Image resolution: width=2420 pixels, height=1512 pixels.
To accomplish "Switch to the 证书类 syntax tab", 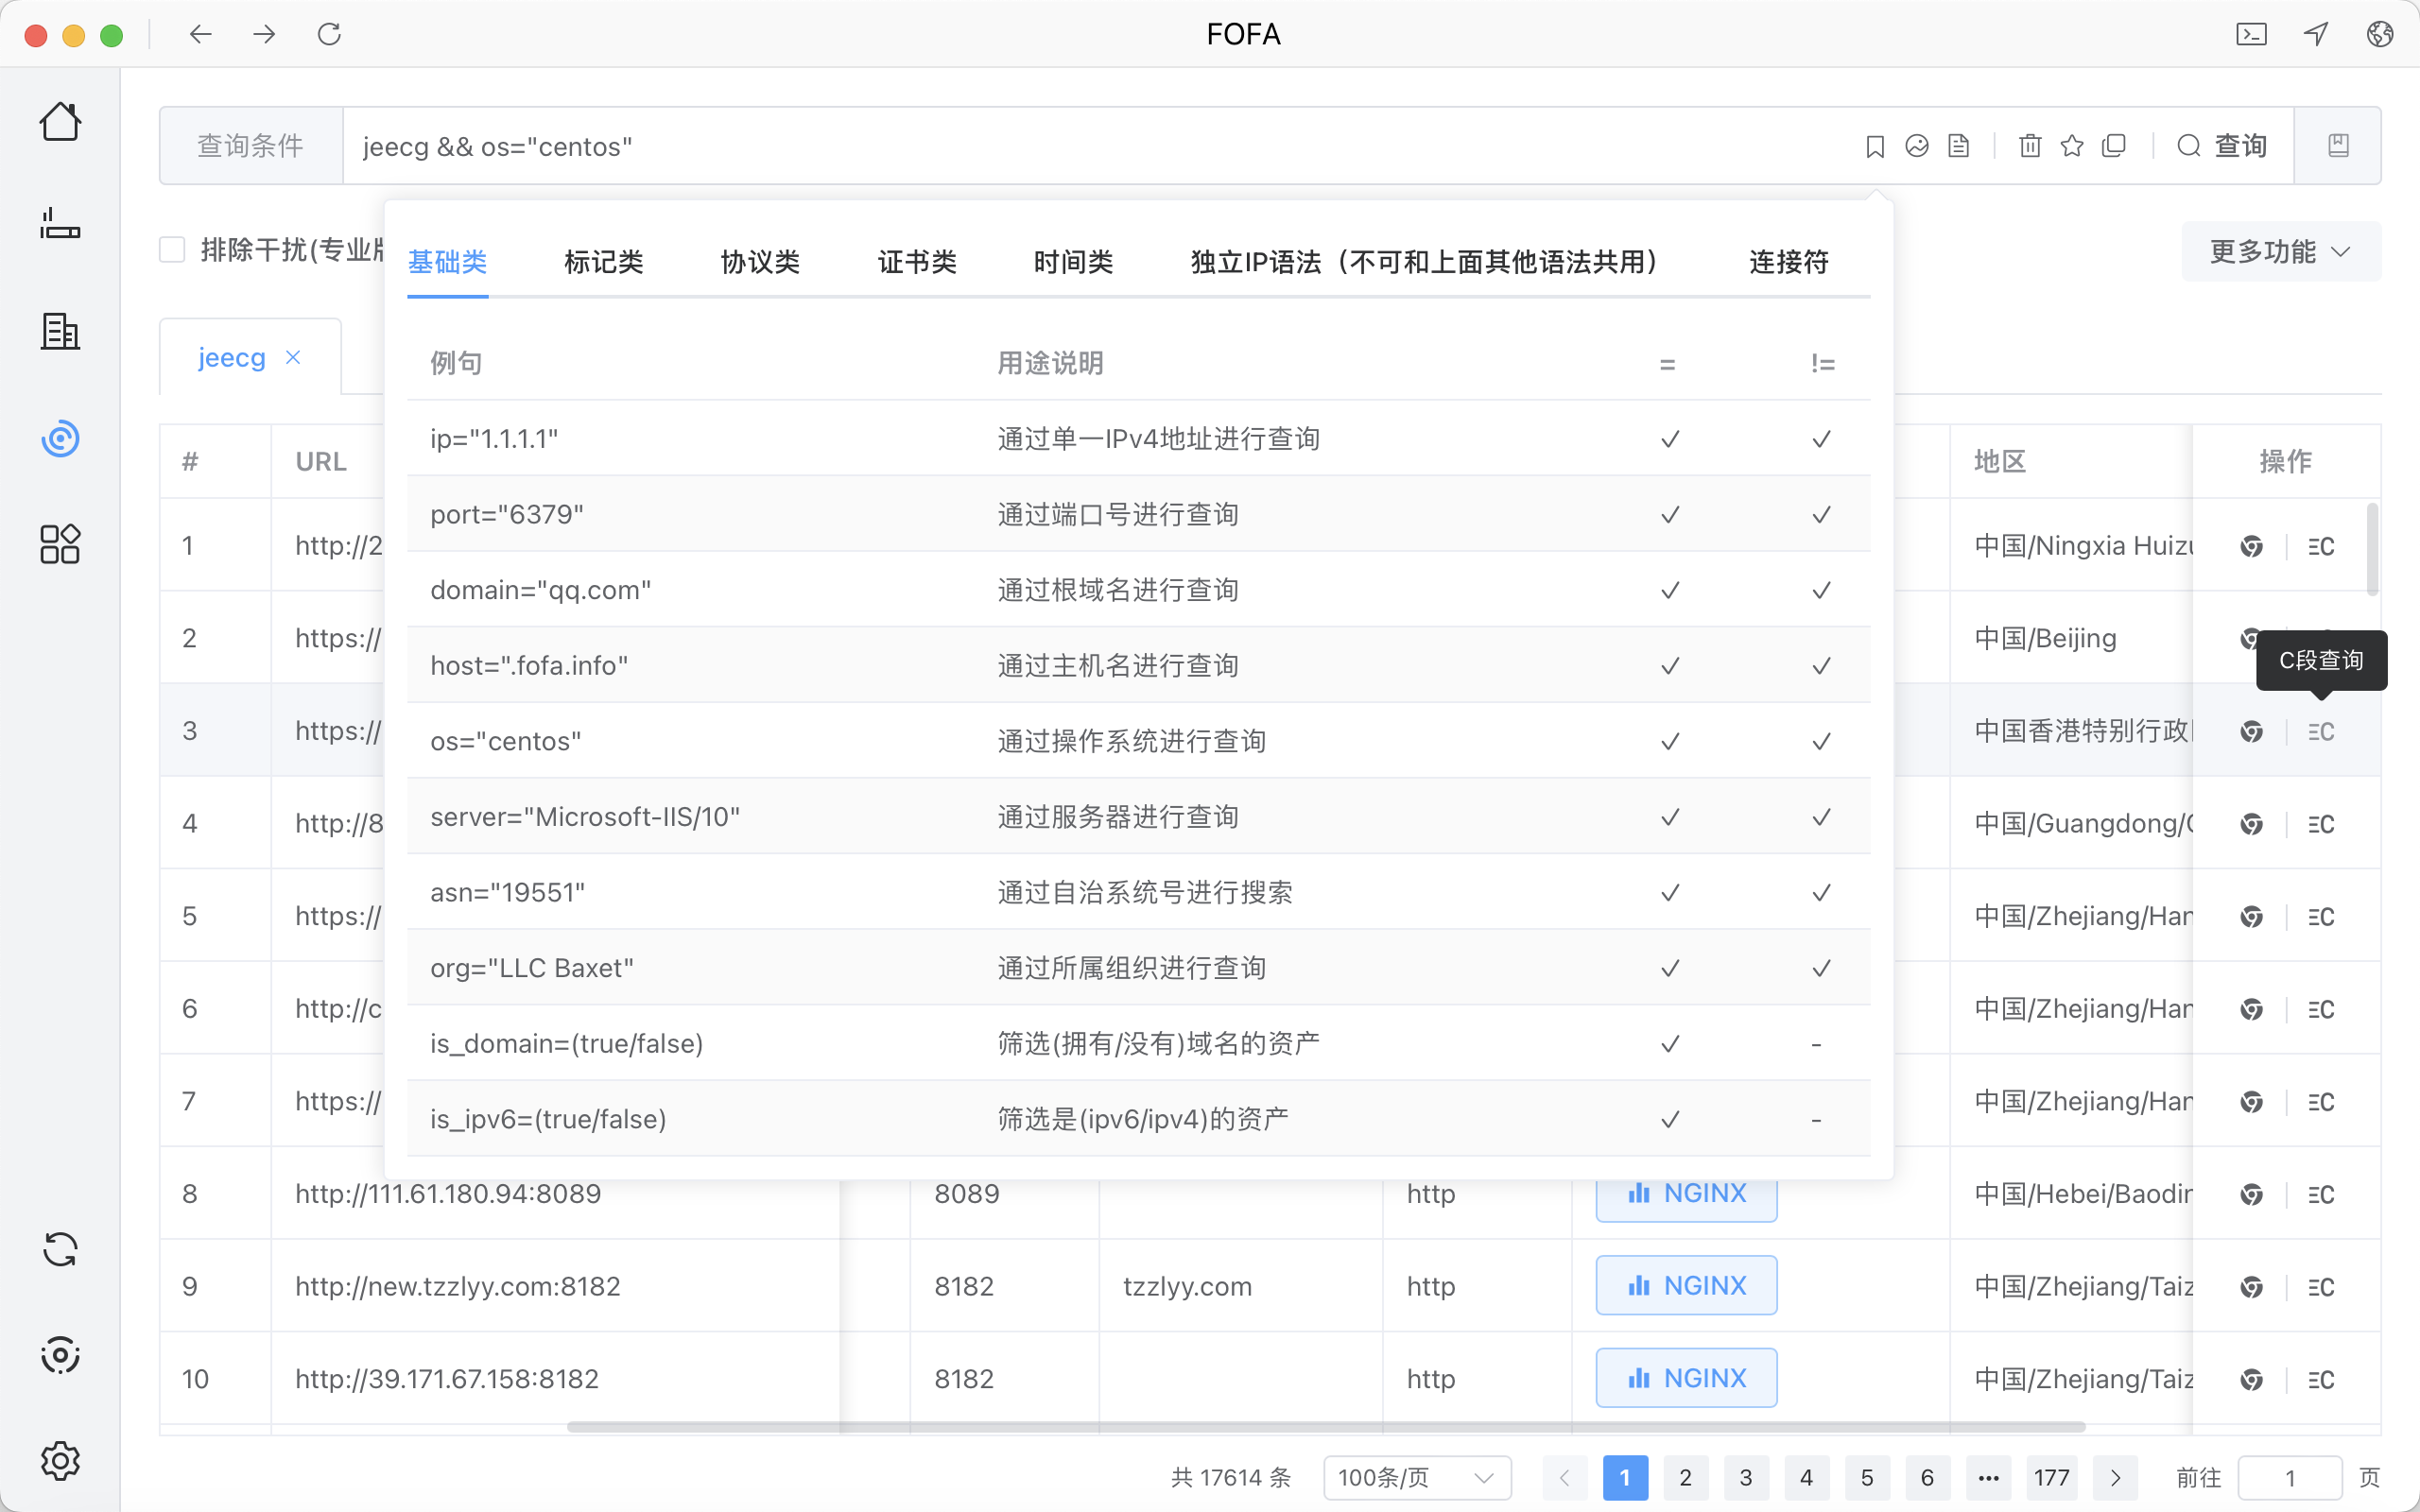I will coord(916,262).
